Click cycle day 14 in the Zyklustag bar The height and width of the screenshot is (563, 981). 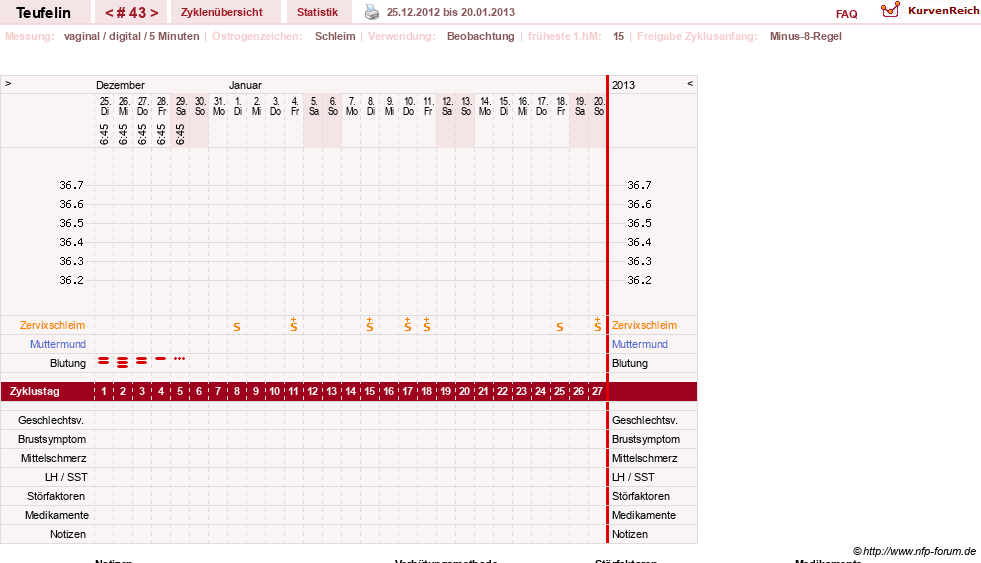click(350, 392)
